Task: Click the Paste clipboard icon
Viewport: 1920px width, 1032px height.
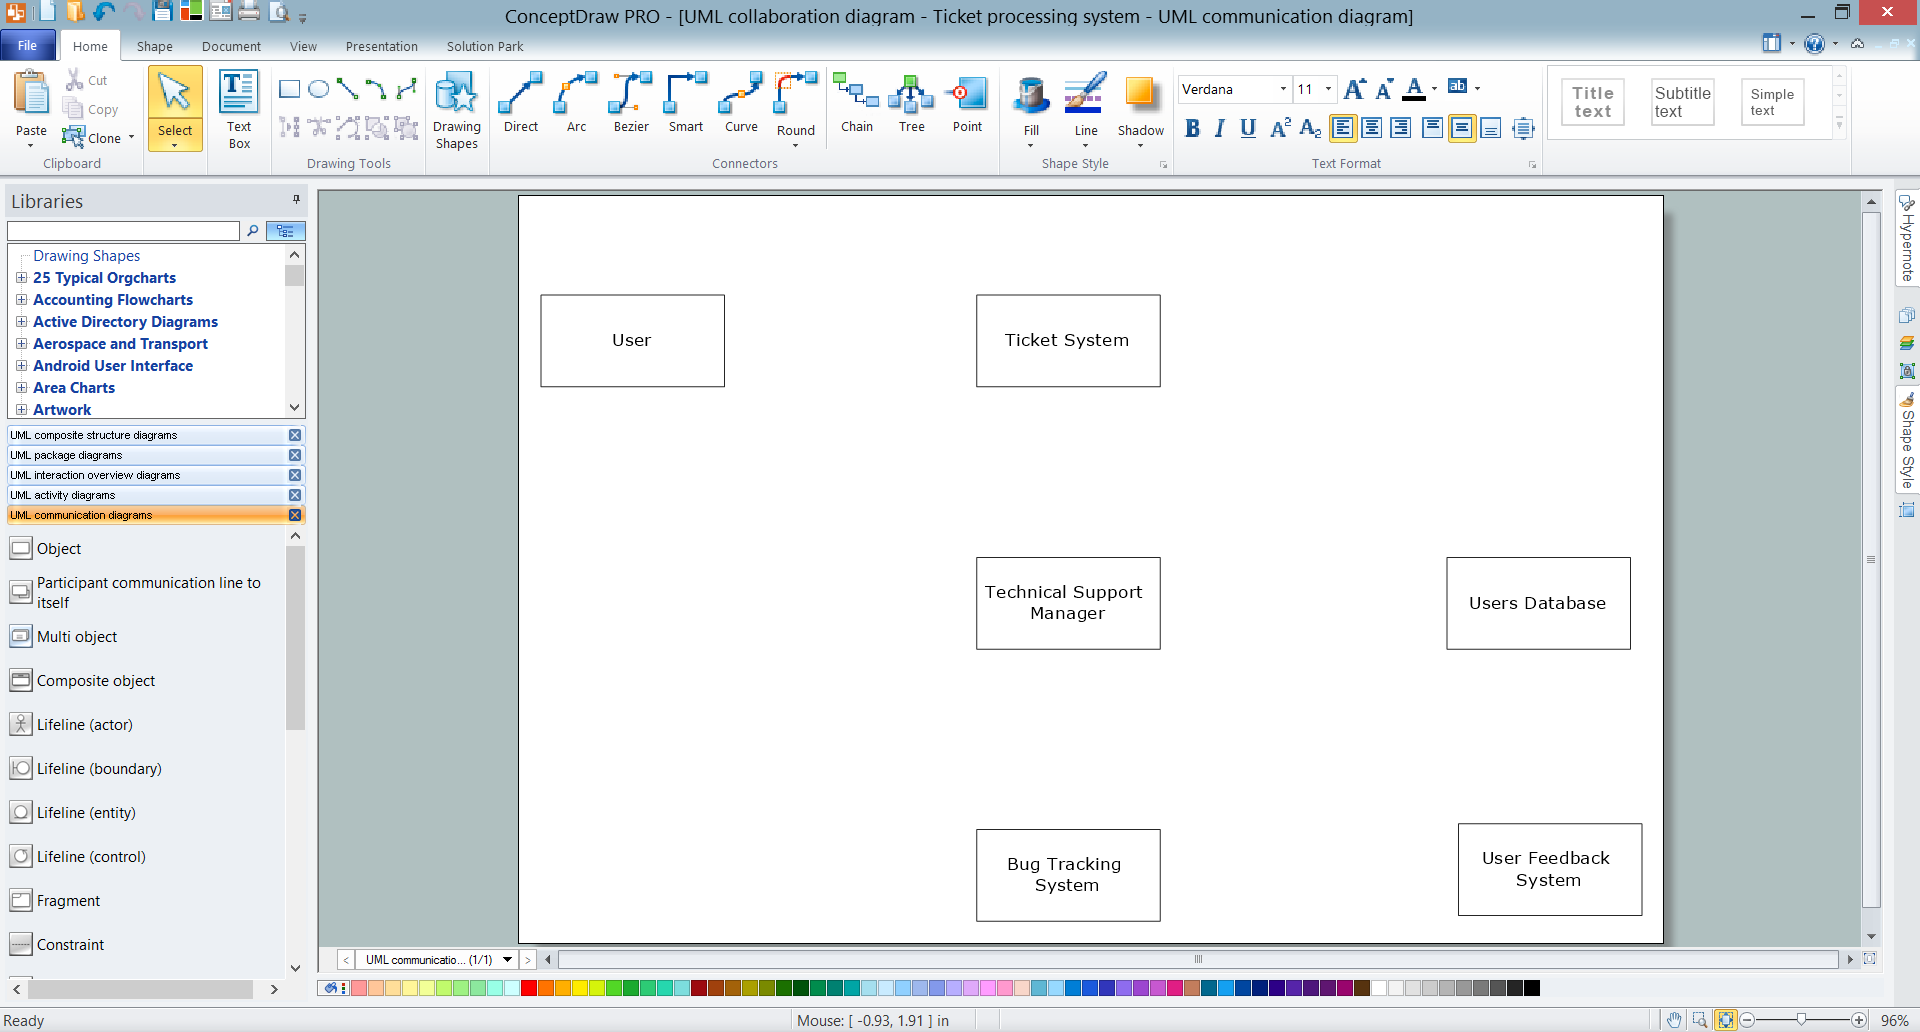Action: tap(31, 93)
